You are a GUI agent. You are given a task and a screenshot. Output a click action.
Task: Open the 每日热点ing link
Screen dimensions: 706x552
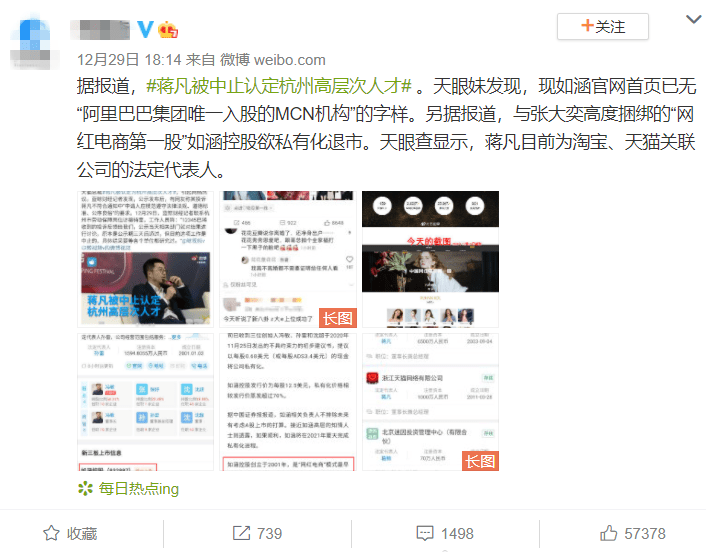pos(139,489)
